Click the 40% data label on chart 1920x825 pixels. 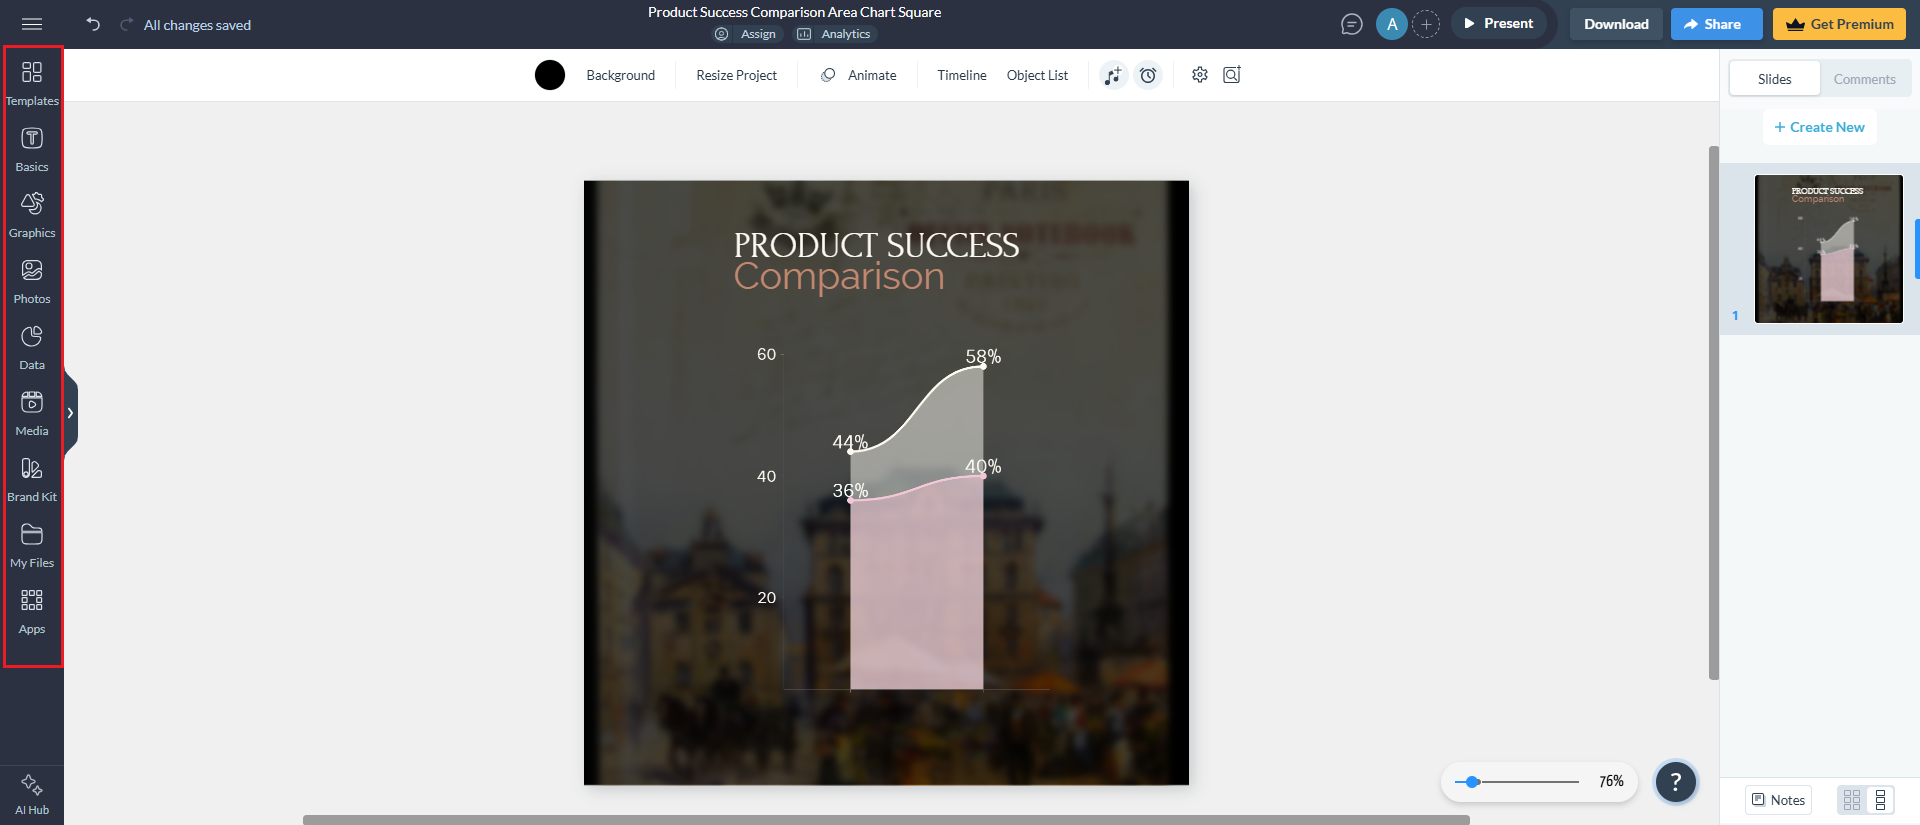tap(983, 466)
